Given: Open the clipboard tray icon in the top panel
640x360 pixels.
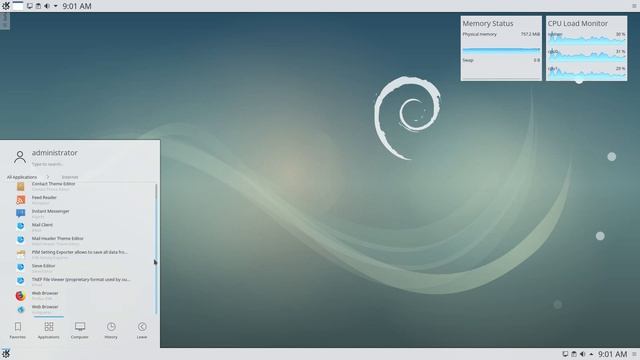Looking at the screenshot, I should 38,6.
